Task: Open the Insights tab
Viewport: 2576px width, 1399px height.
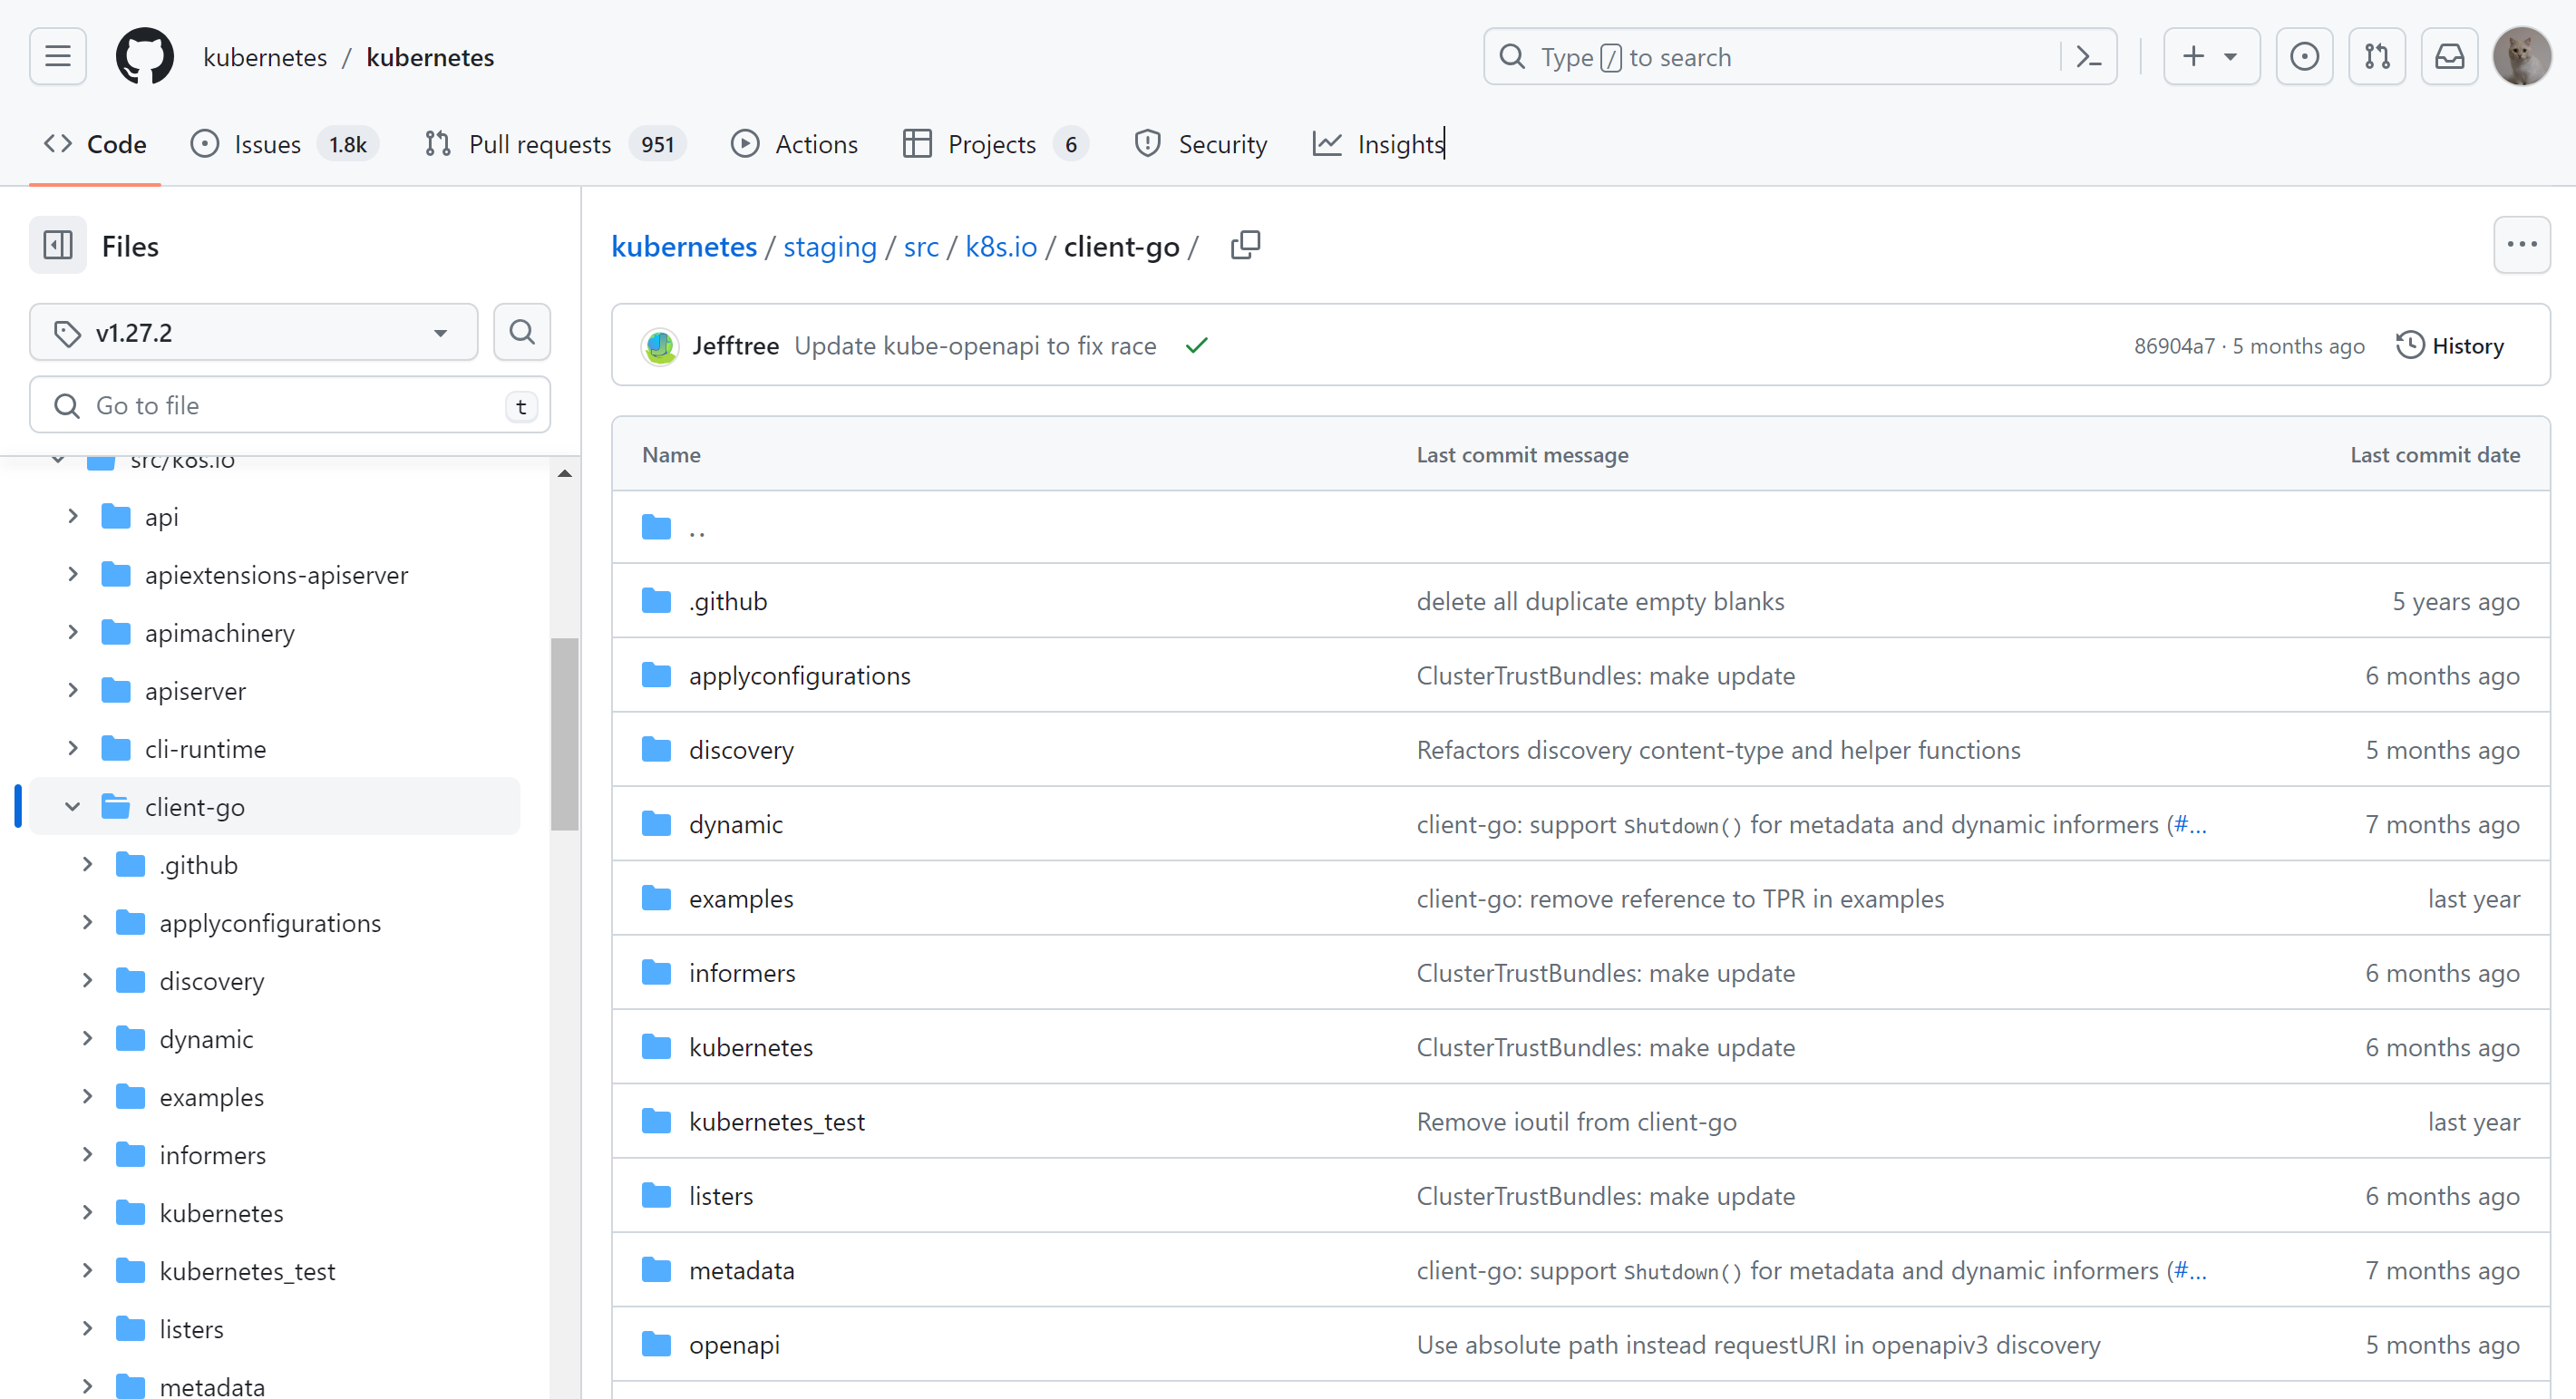Action: pyautogui.click(x=1379, y=144)
